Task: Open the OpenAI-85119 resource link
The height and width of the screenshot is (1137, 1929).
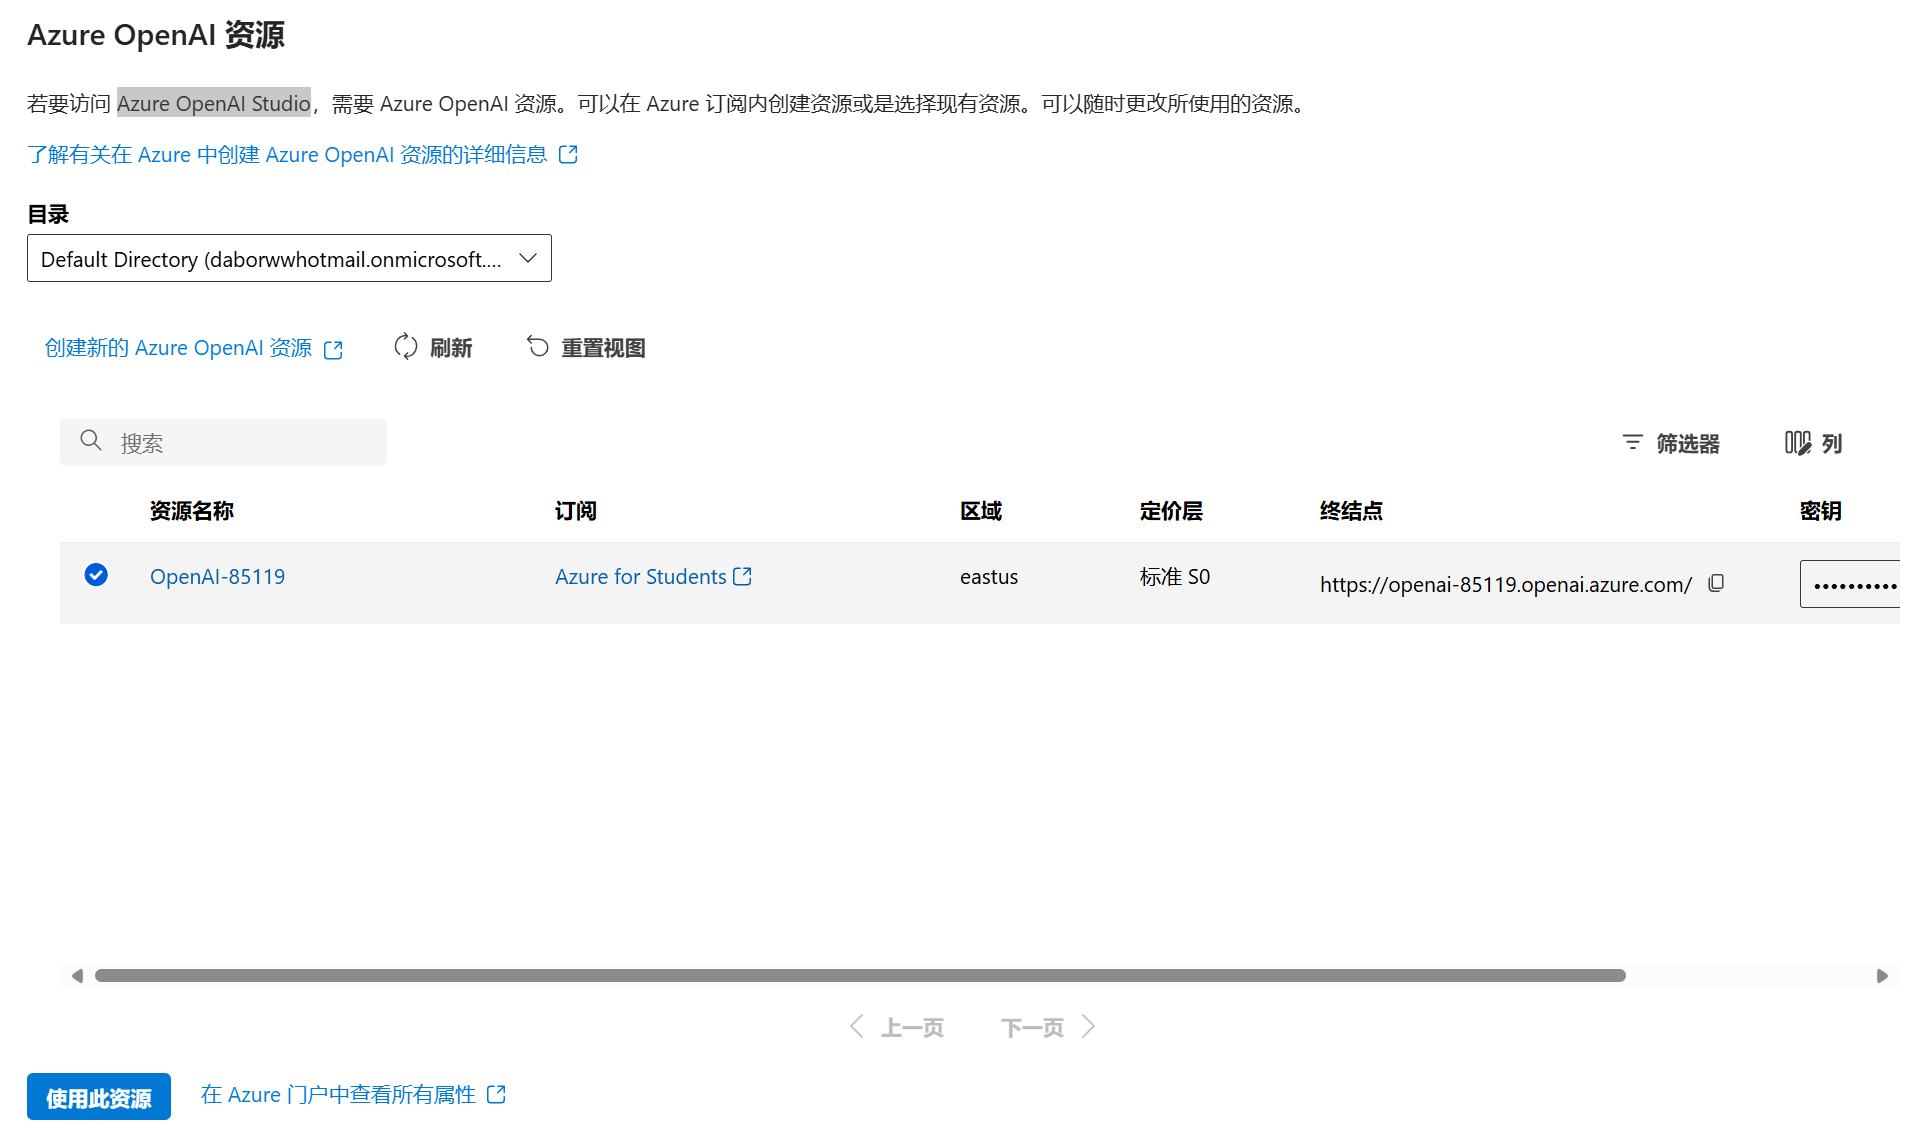Action: 217,576
